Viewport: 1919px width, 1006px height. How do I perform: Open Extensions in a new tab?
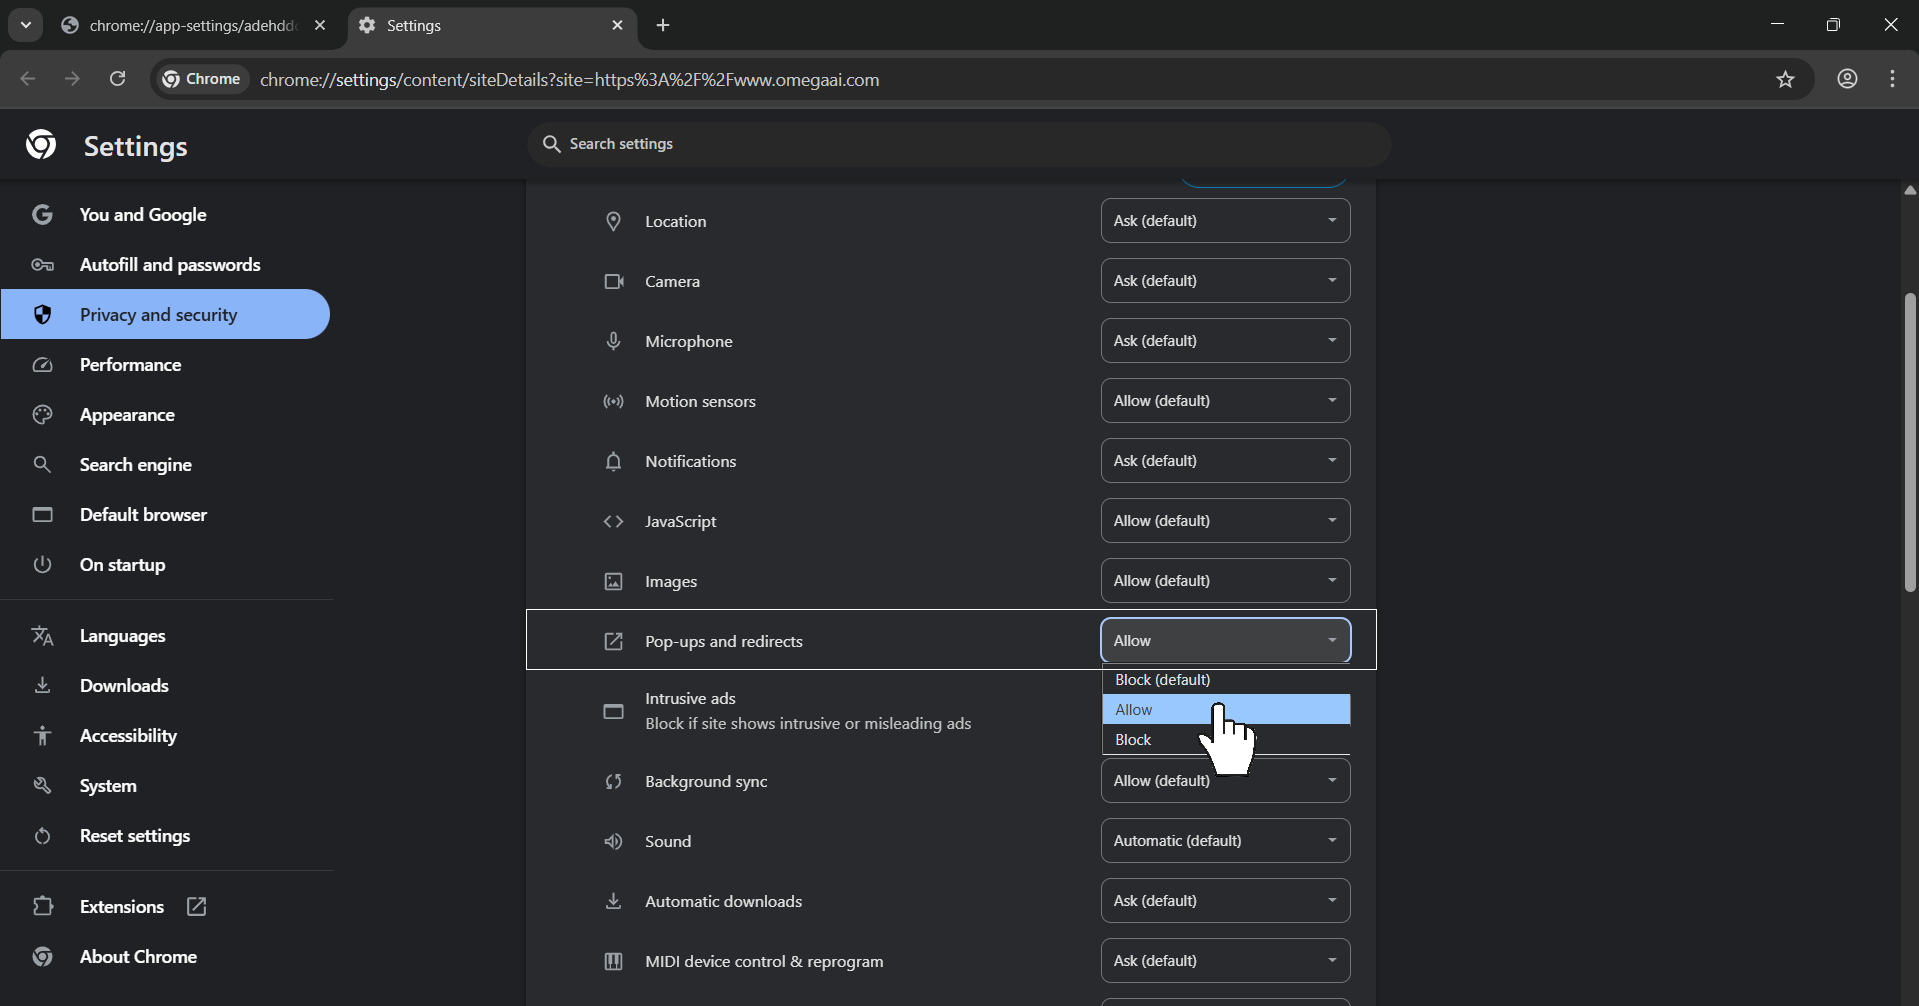(196, 906)
